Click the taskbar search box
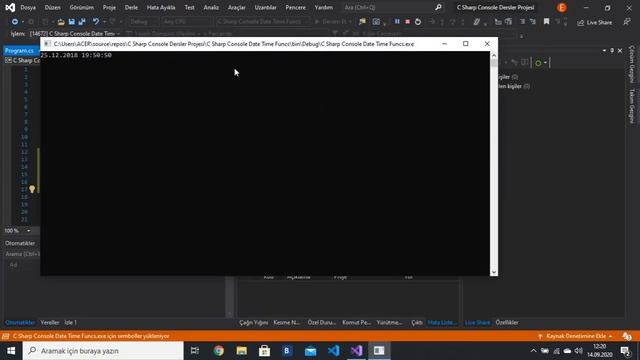This screenshot has height=360, width=640. pyautogui.click(x=103, y=351)
